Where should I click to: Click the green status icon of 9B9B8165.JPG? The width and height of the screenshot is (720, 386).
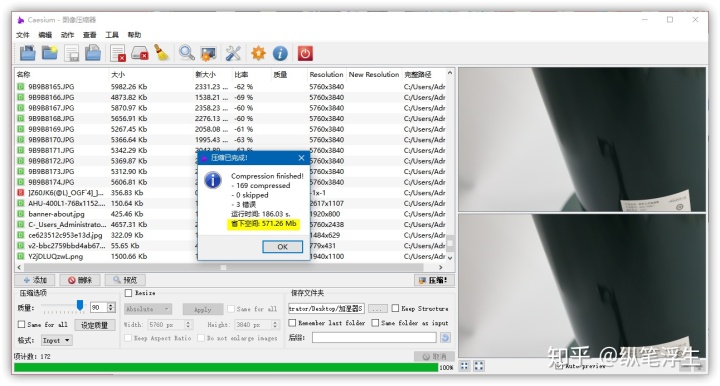tap(21, 87)
